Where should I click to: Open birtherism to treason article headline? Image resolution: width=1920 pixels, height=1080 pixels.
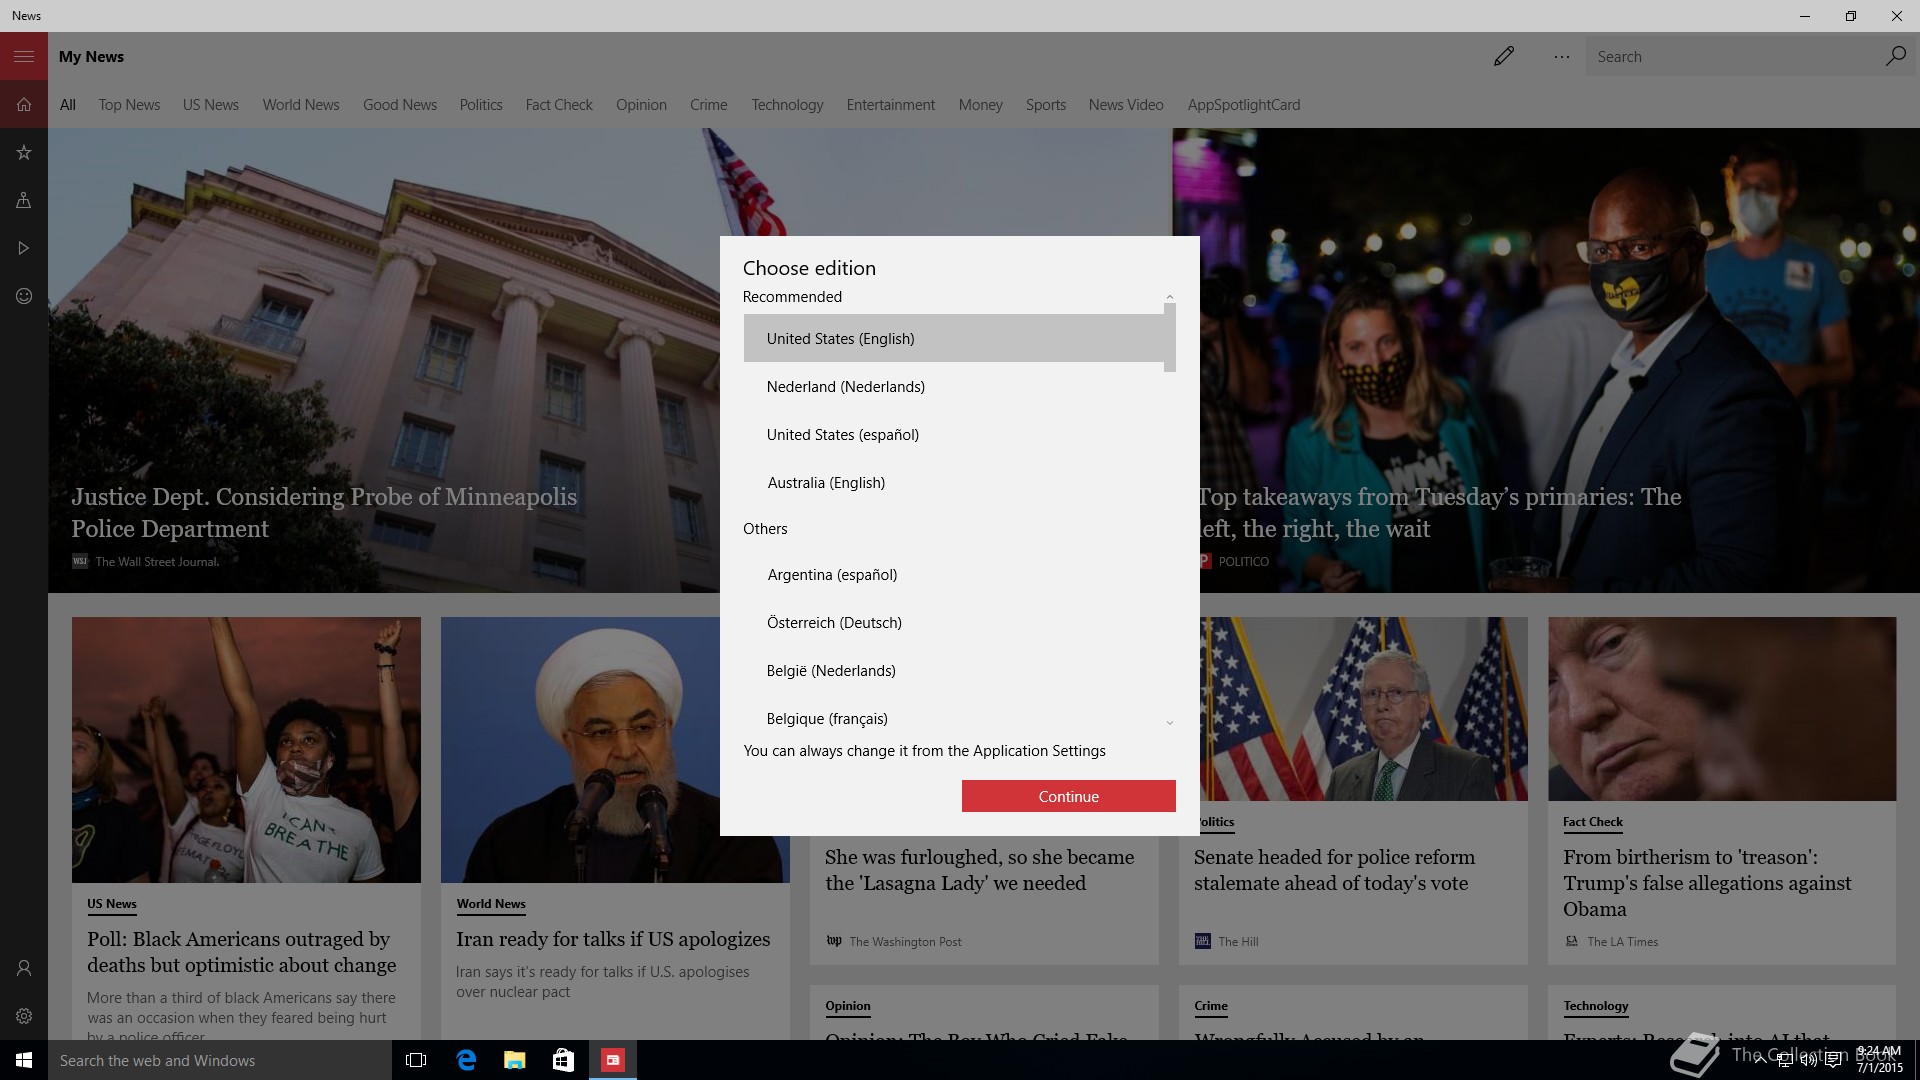click(1707, 883)
